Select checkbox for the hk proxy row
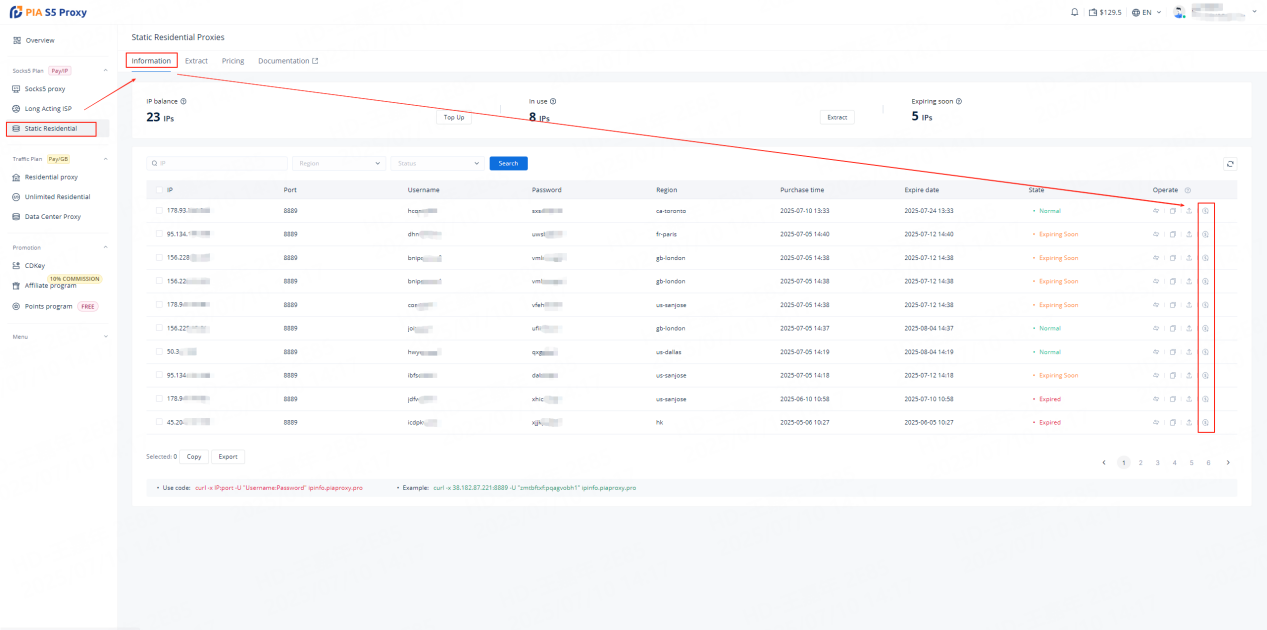 (159, 423)
